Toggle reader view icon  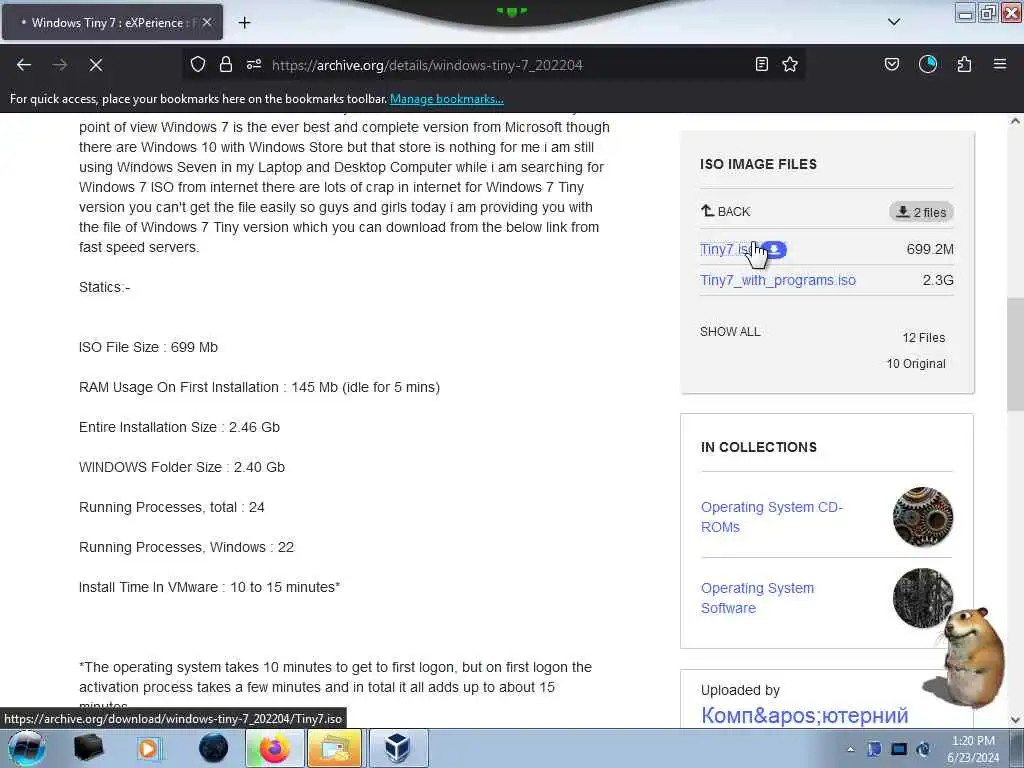tap(761, 64)
